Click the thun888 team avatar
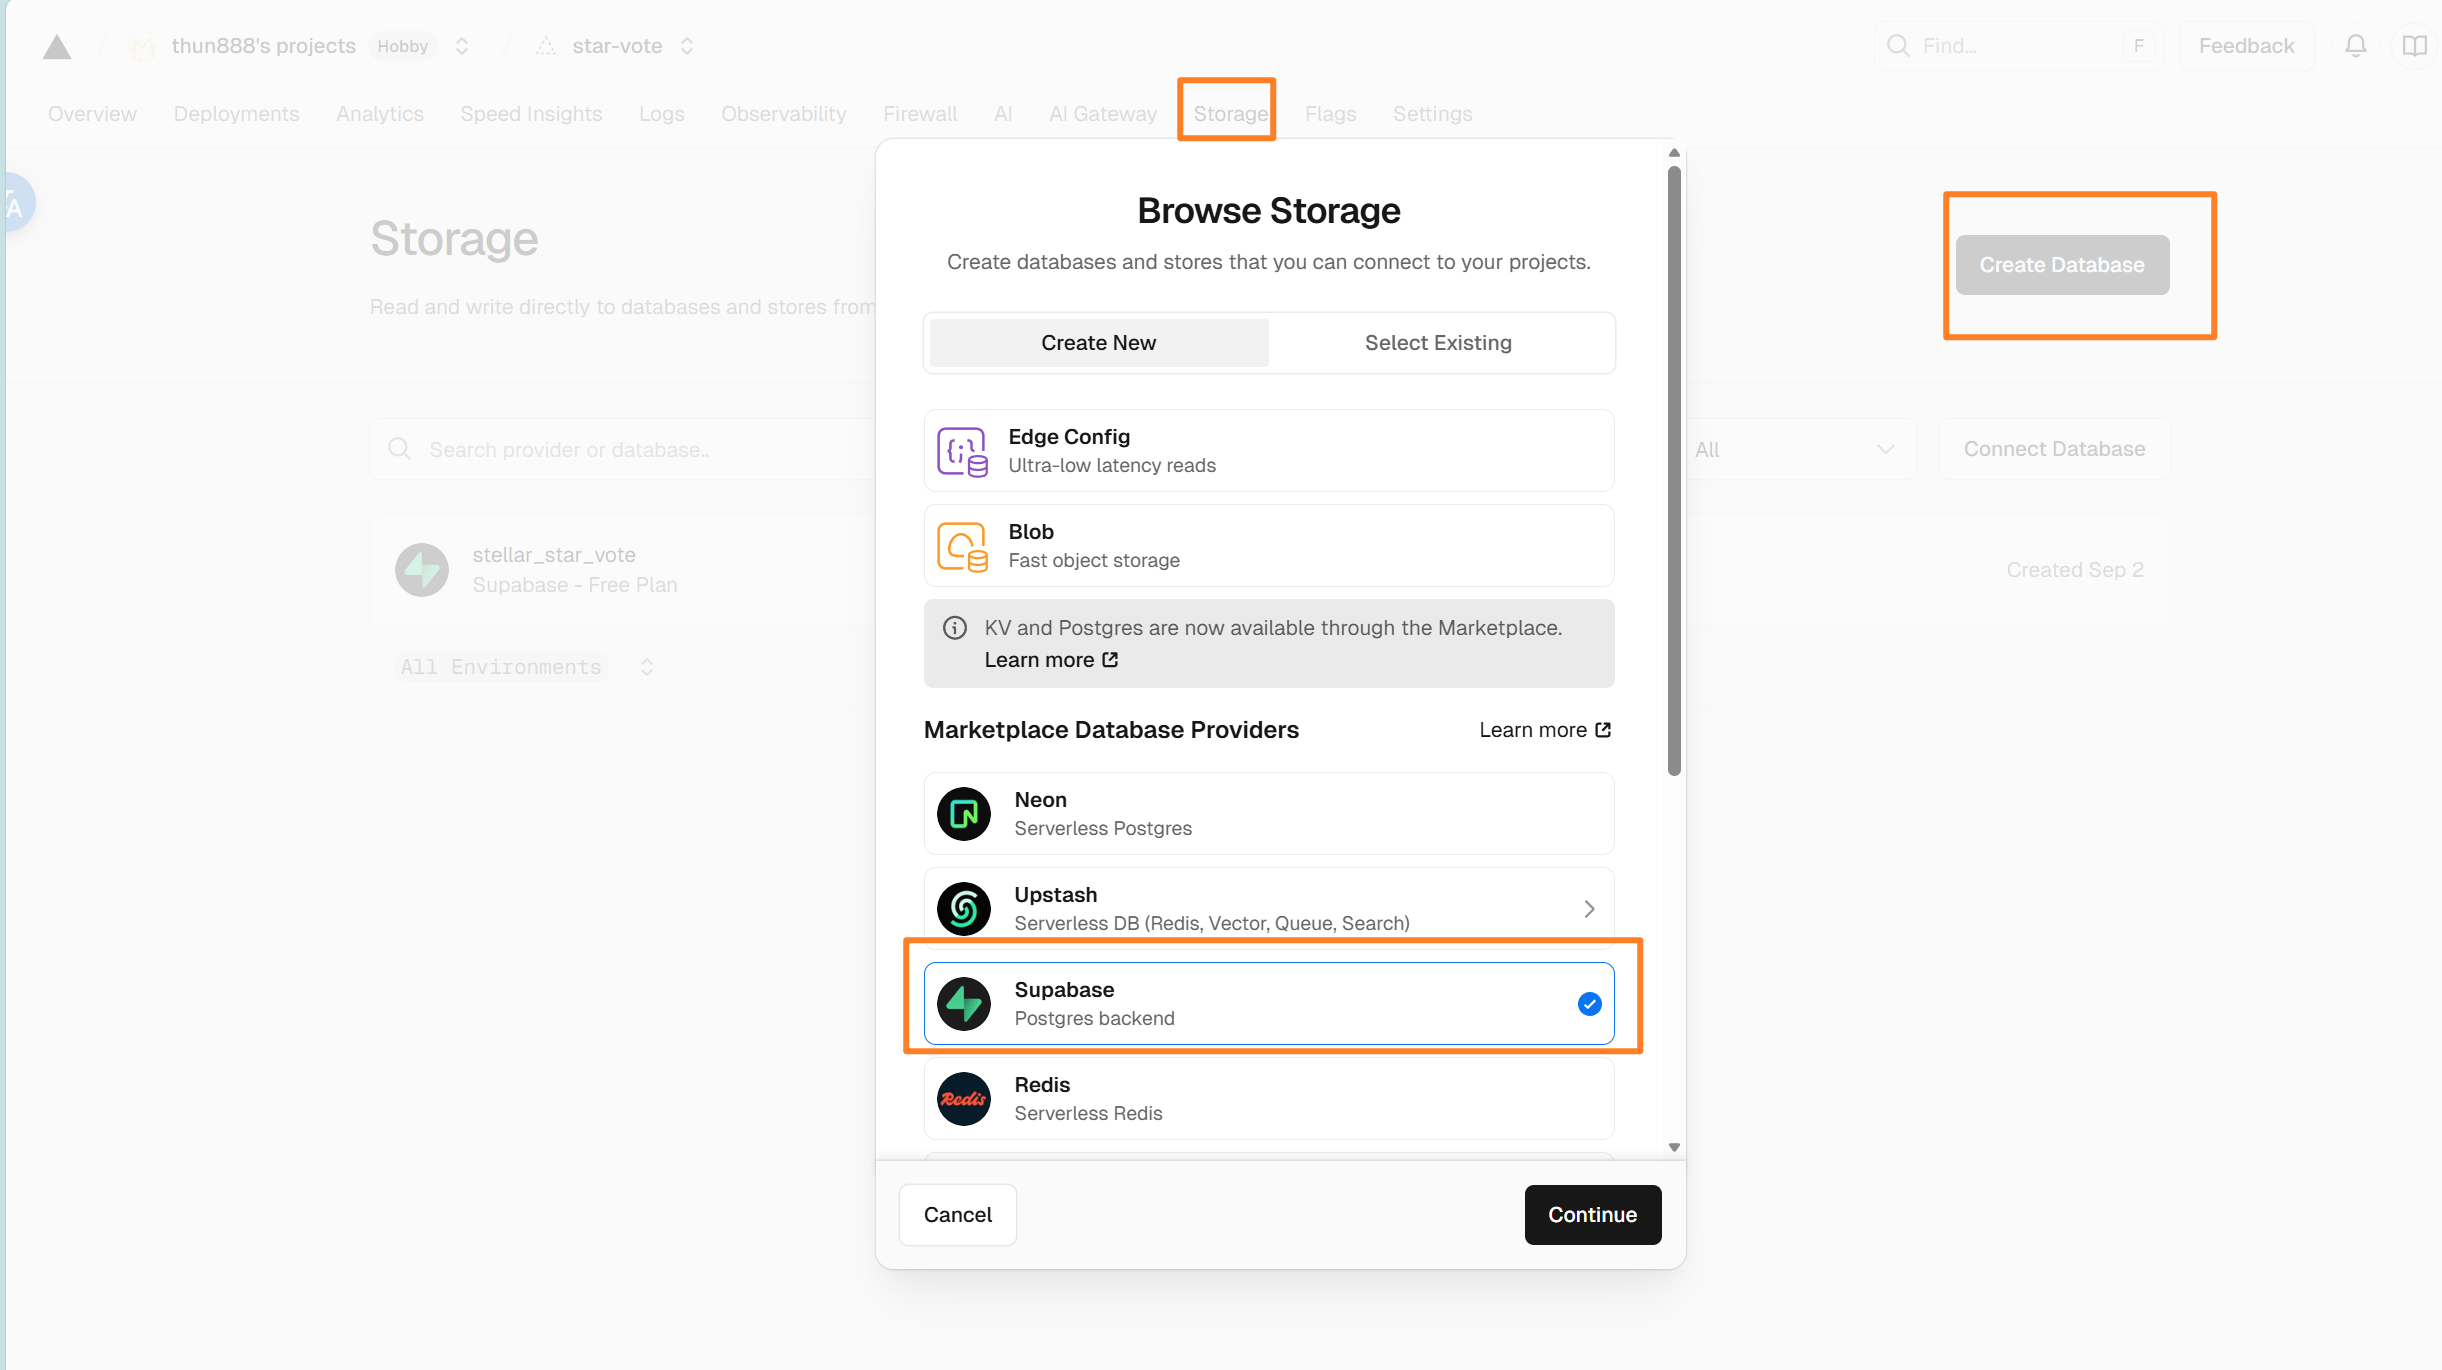 click(x=143, y=47)
